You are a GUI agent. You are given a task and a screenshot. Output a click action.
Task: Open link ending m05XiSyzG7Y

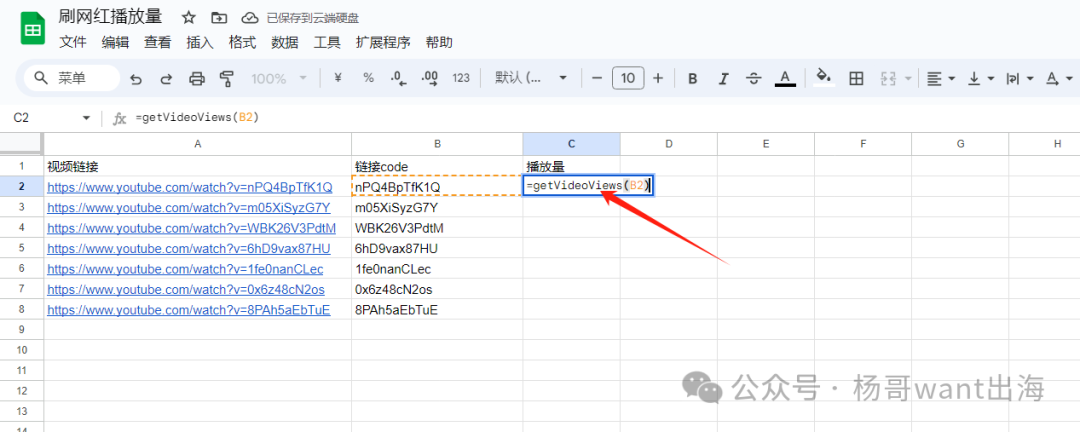click(189, 207)
